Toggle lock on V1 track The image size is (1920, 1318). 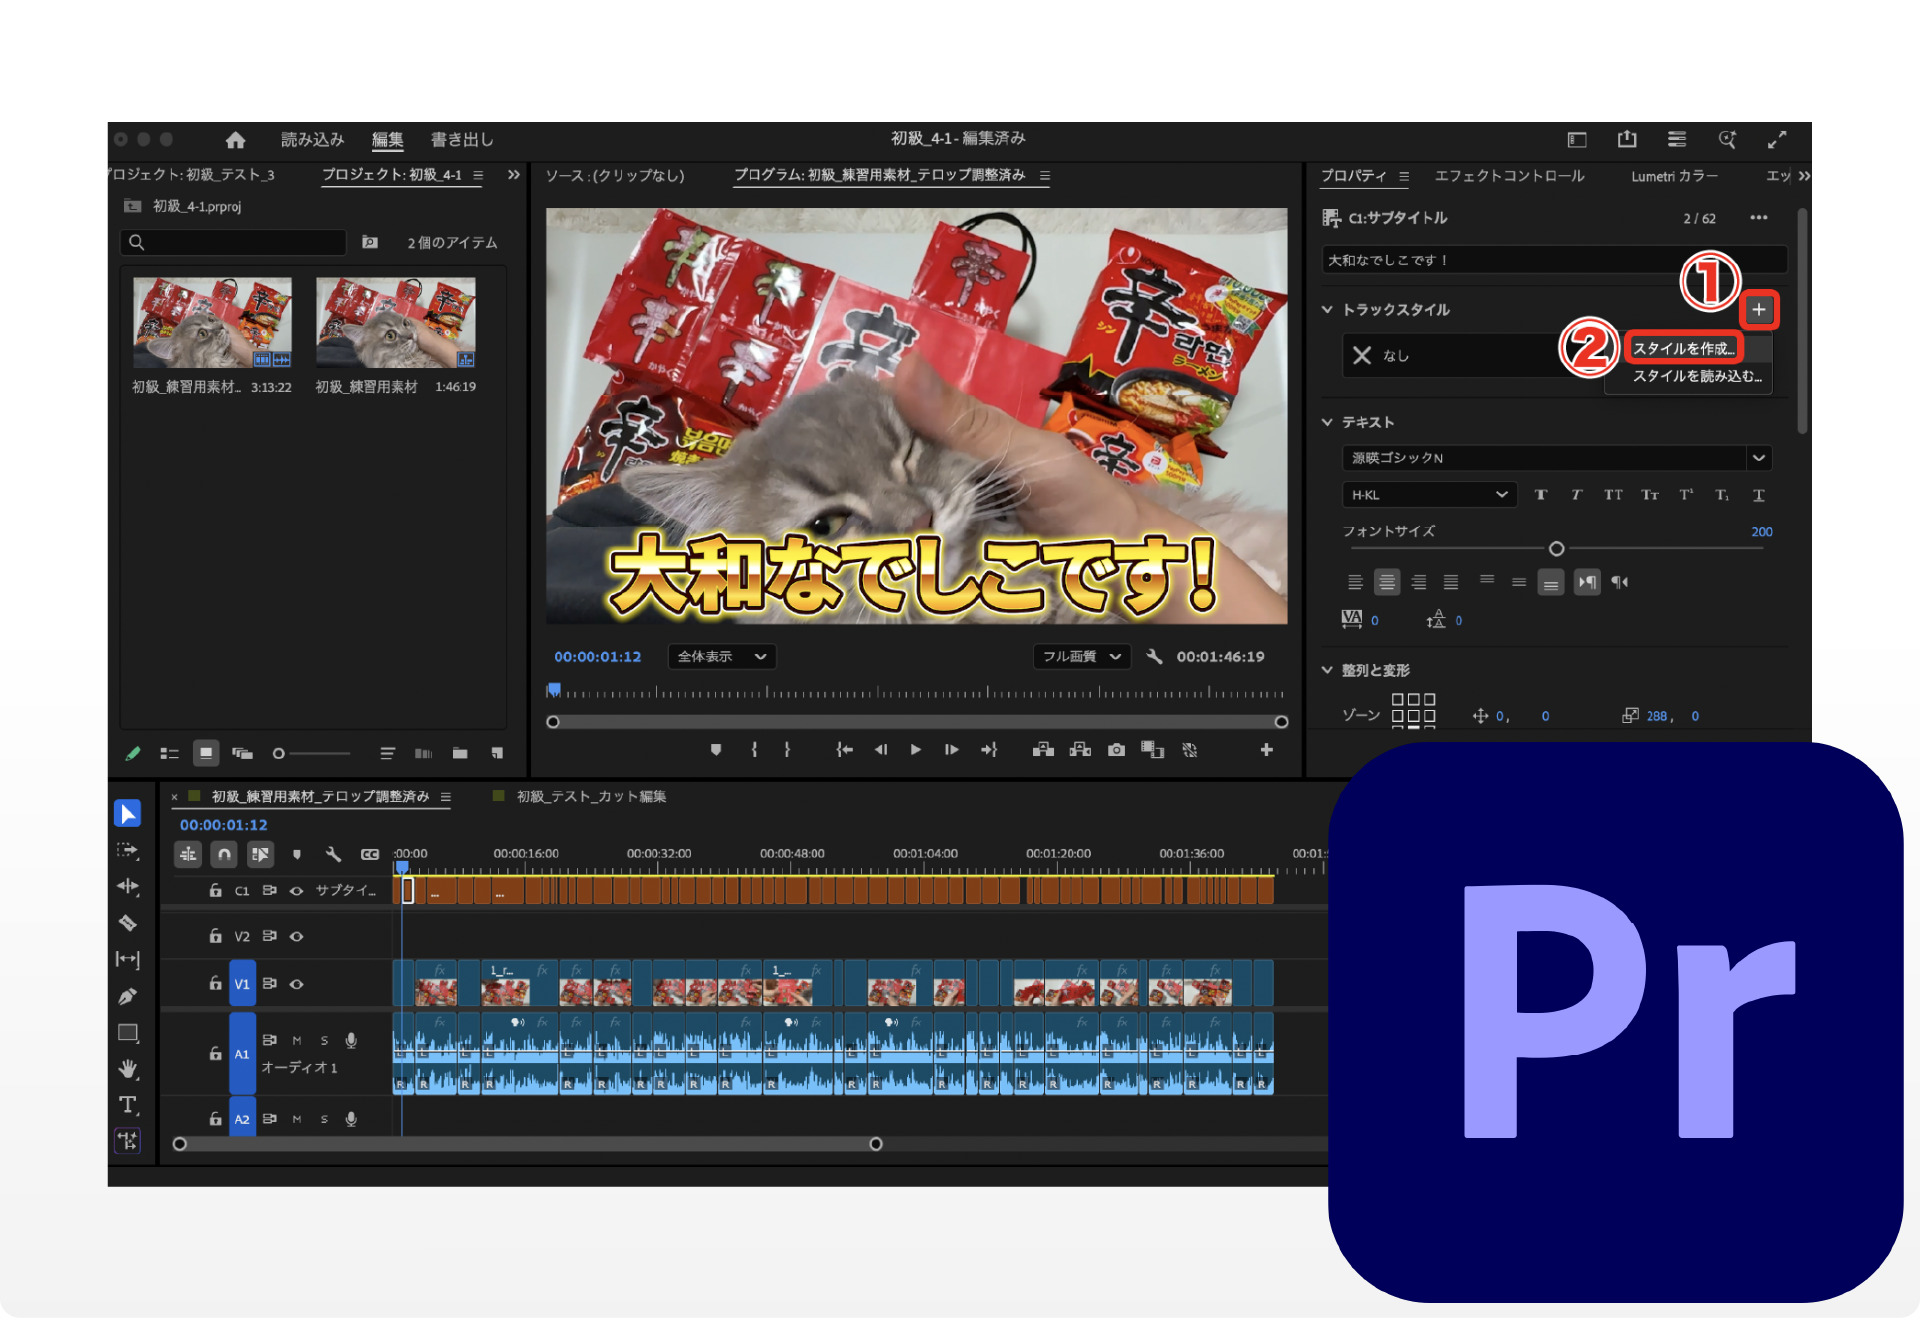tap(215, 984)
